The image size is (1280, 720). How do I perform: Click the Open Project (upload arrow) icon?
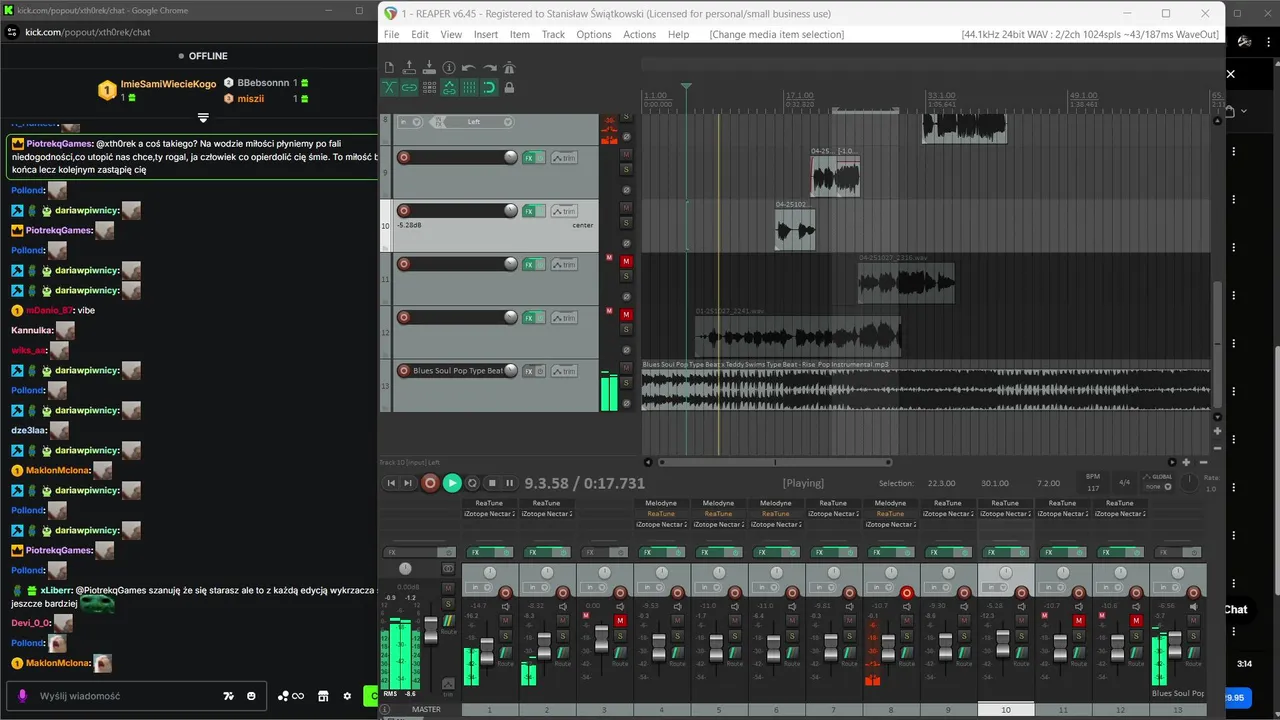(x=409, y=68)
